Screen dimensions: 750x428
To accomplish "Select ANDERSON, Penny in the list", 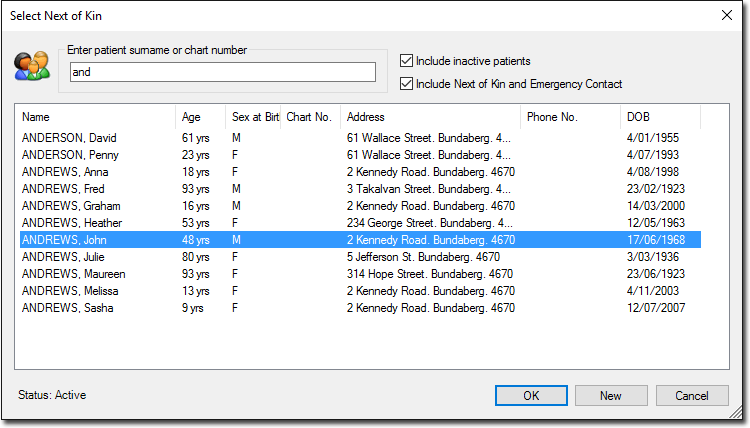I will [x=360, y=155].
